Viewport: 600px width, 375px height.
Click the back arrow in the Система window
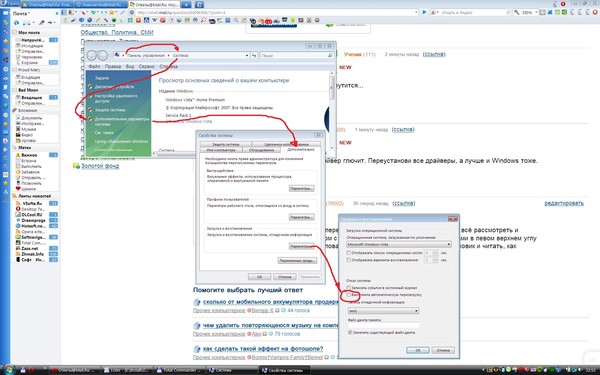click(x=92, y=55)
